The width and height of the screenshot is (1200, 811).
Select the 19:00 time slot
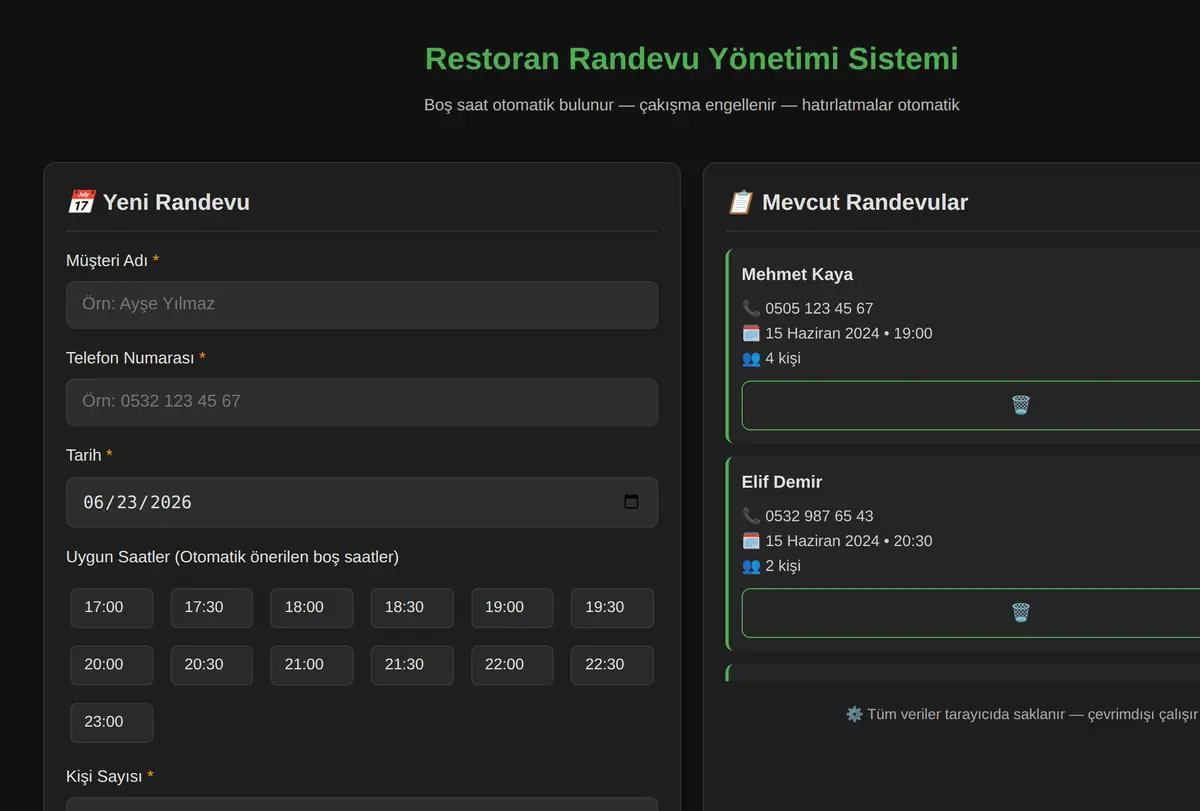(512, 607)
